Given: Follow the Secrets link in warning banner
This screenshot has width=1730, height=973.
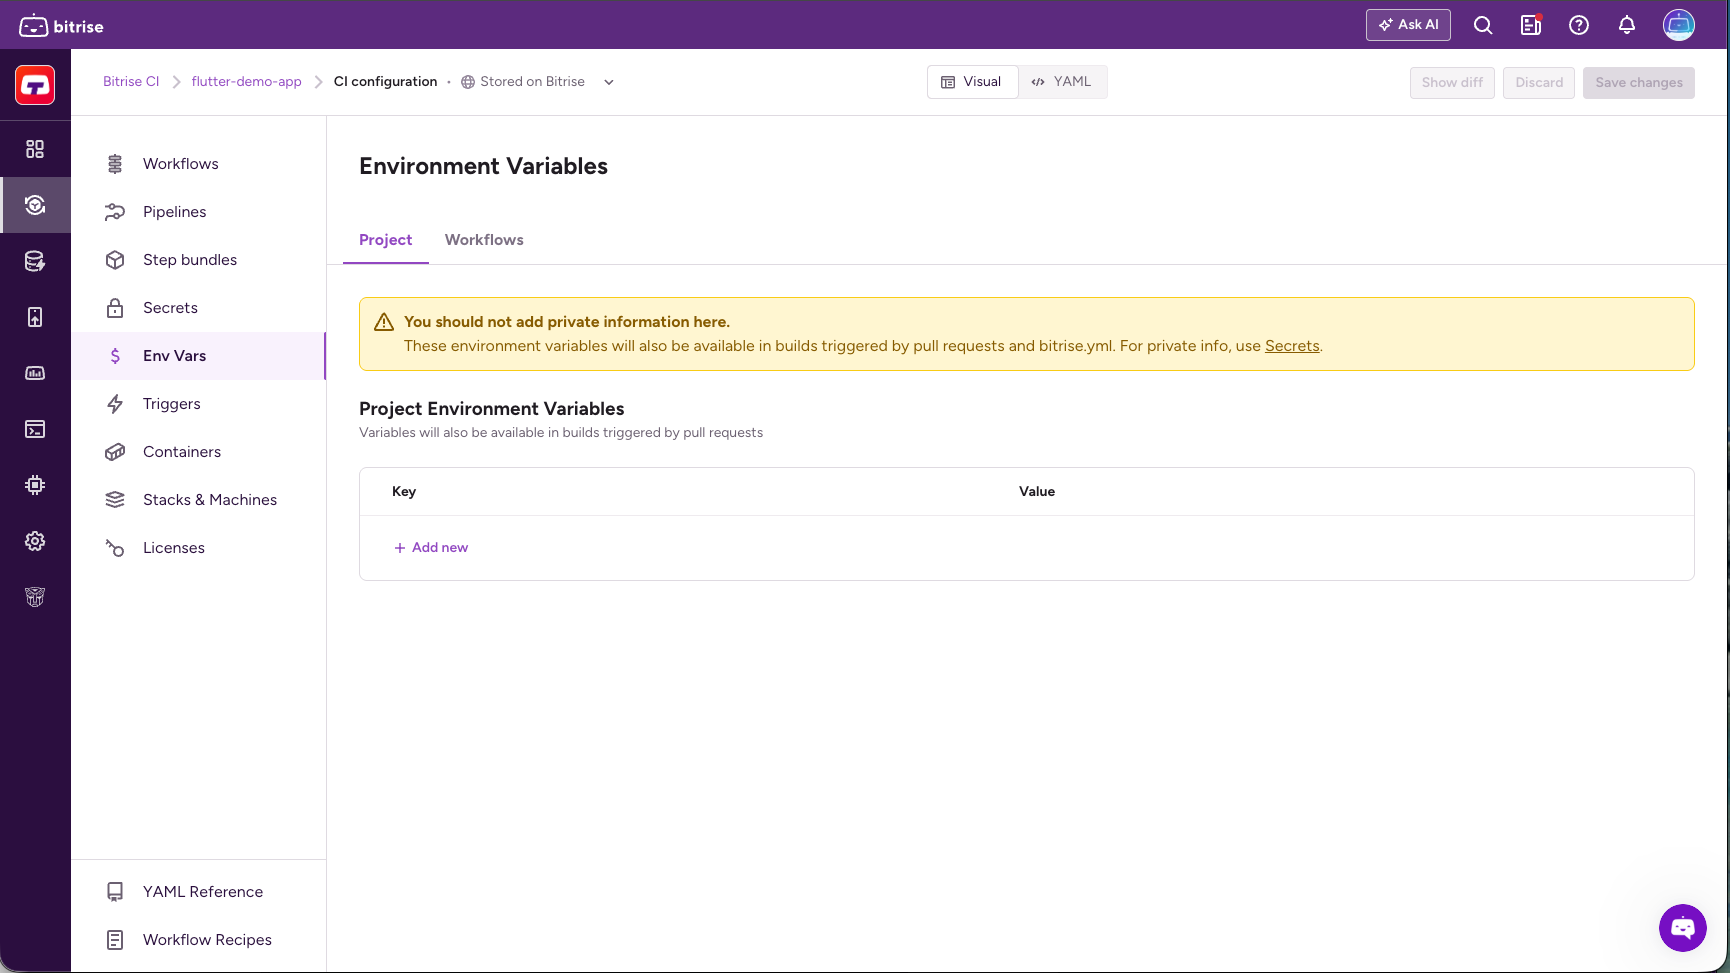Looking at the screenshot, I should pyautogui.click(x=1292, y=346).
